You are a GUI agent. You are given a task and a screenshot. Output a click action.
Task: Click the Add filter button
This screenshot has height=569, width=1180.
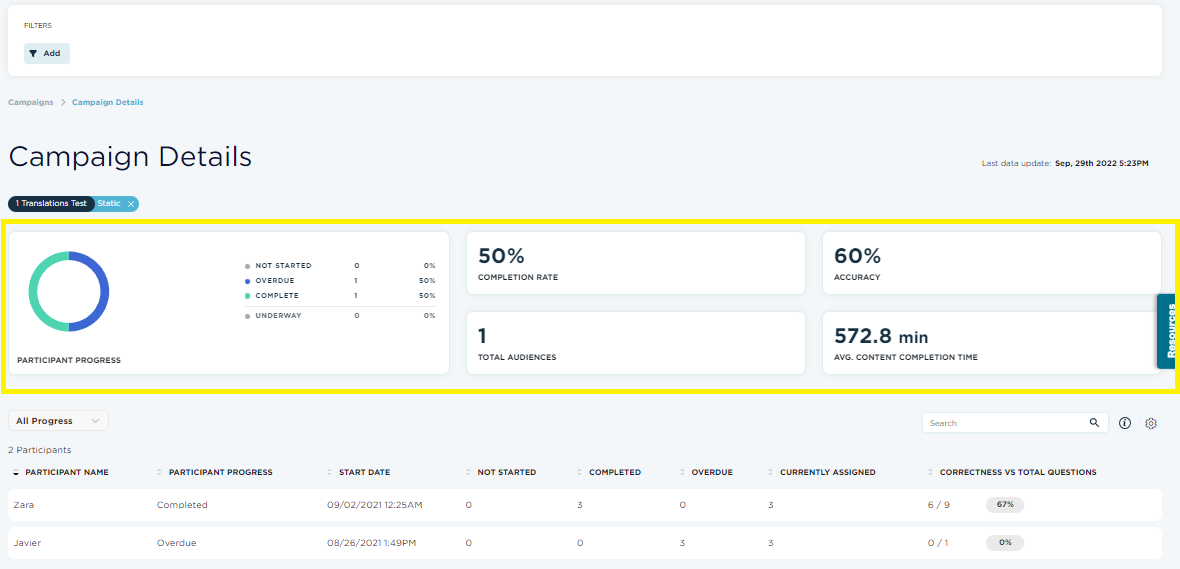point(47,53)
